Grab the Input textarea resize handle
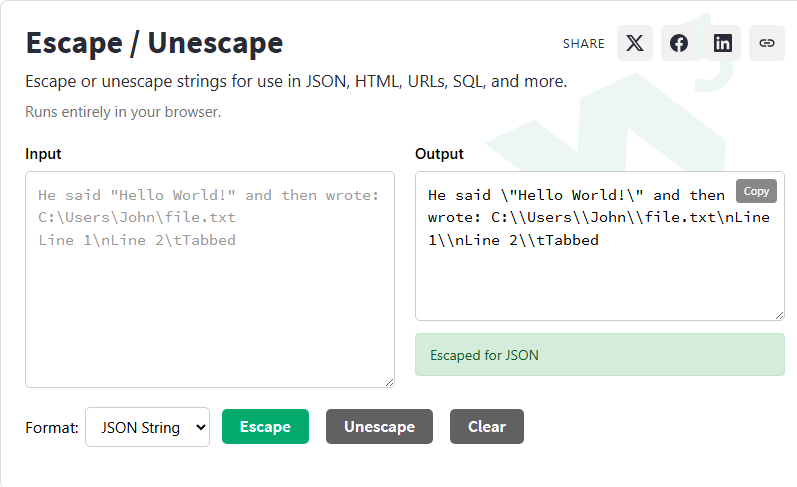The width and height of the screenshot is (797, 487). 389,382
